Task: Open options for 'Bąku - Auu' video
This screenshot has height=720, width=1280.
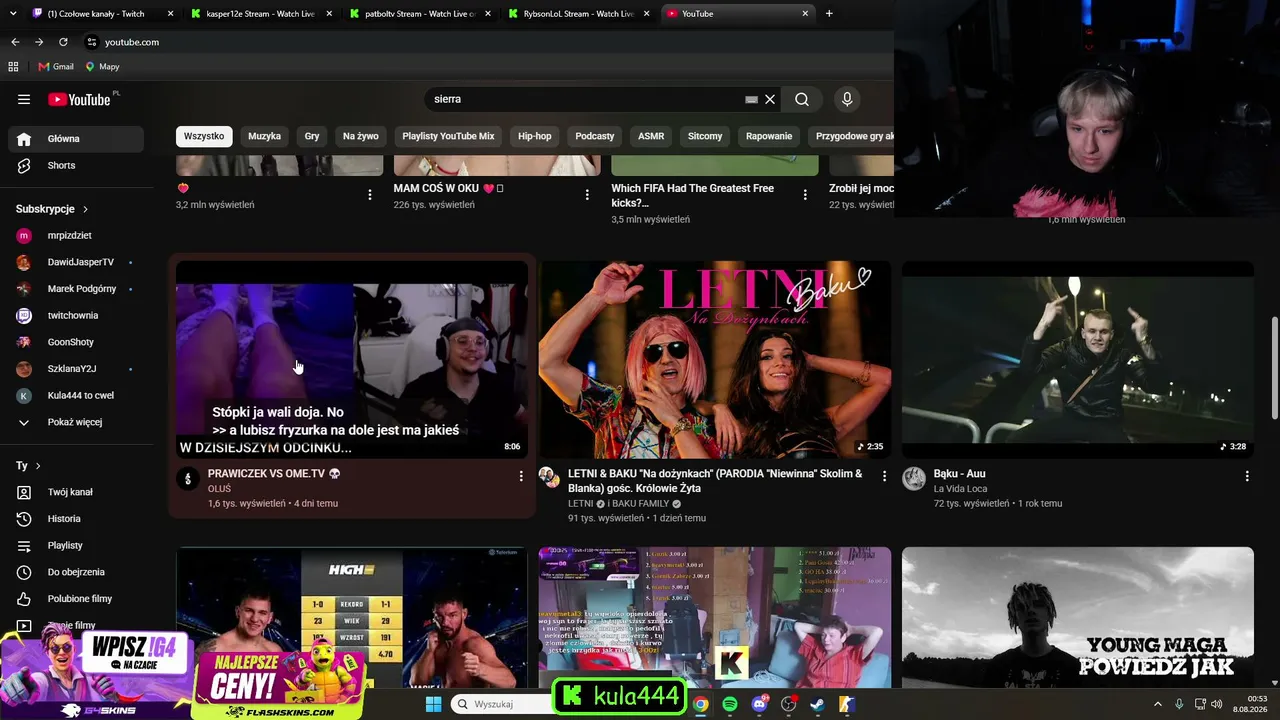Action: coord(1247,477)
